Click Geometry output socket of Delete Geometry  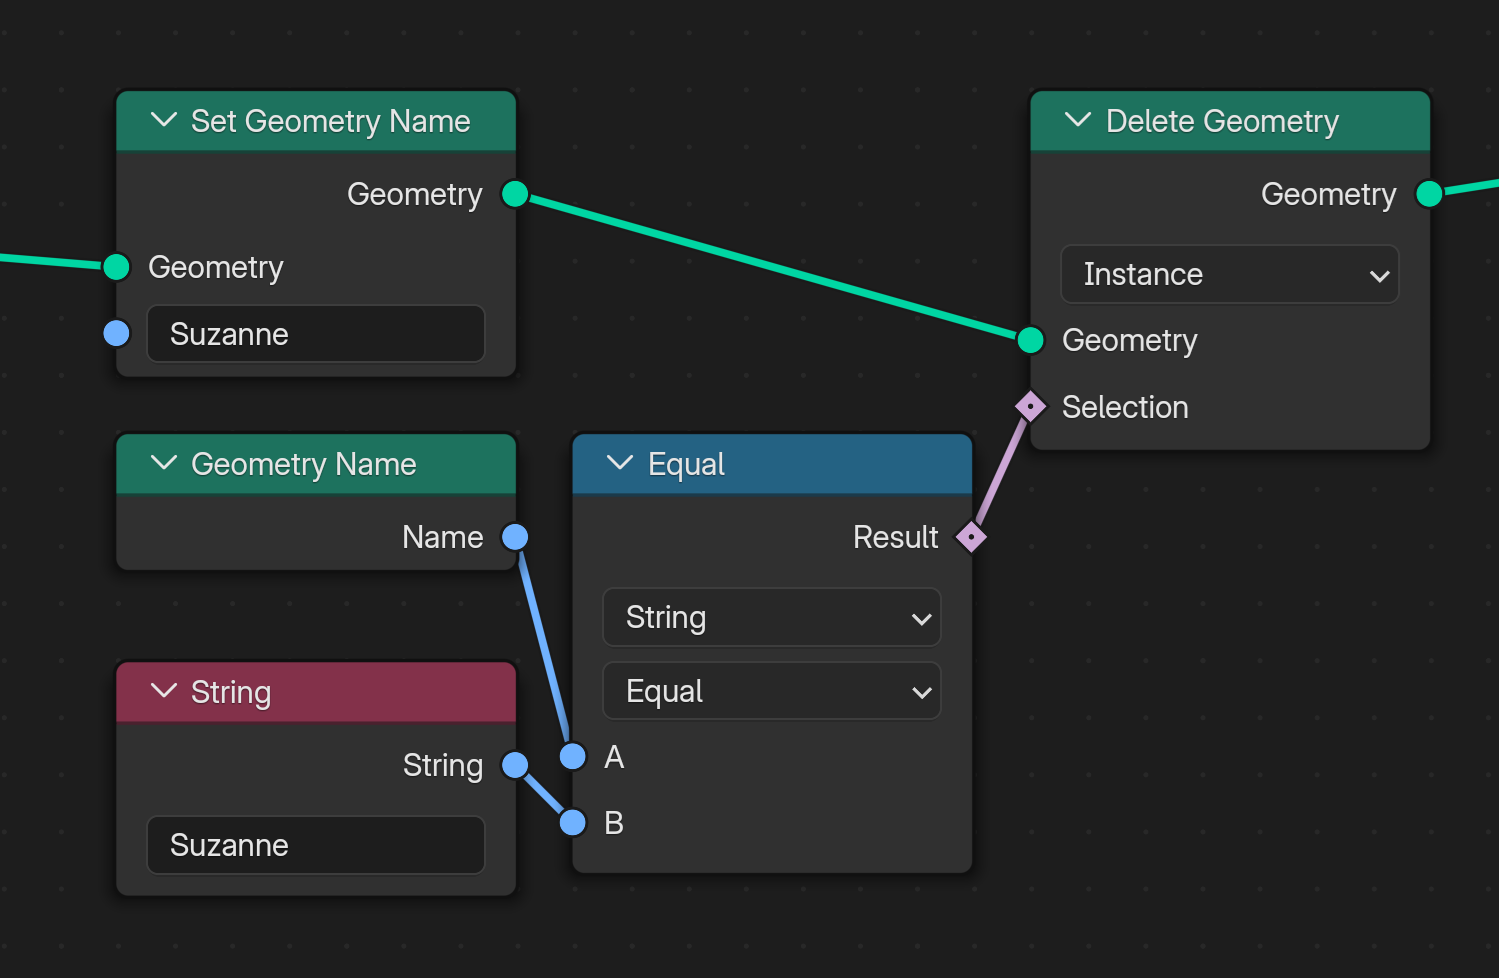tap(1430, 194)
